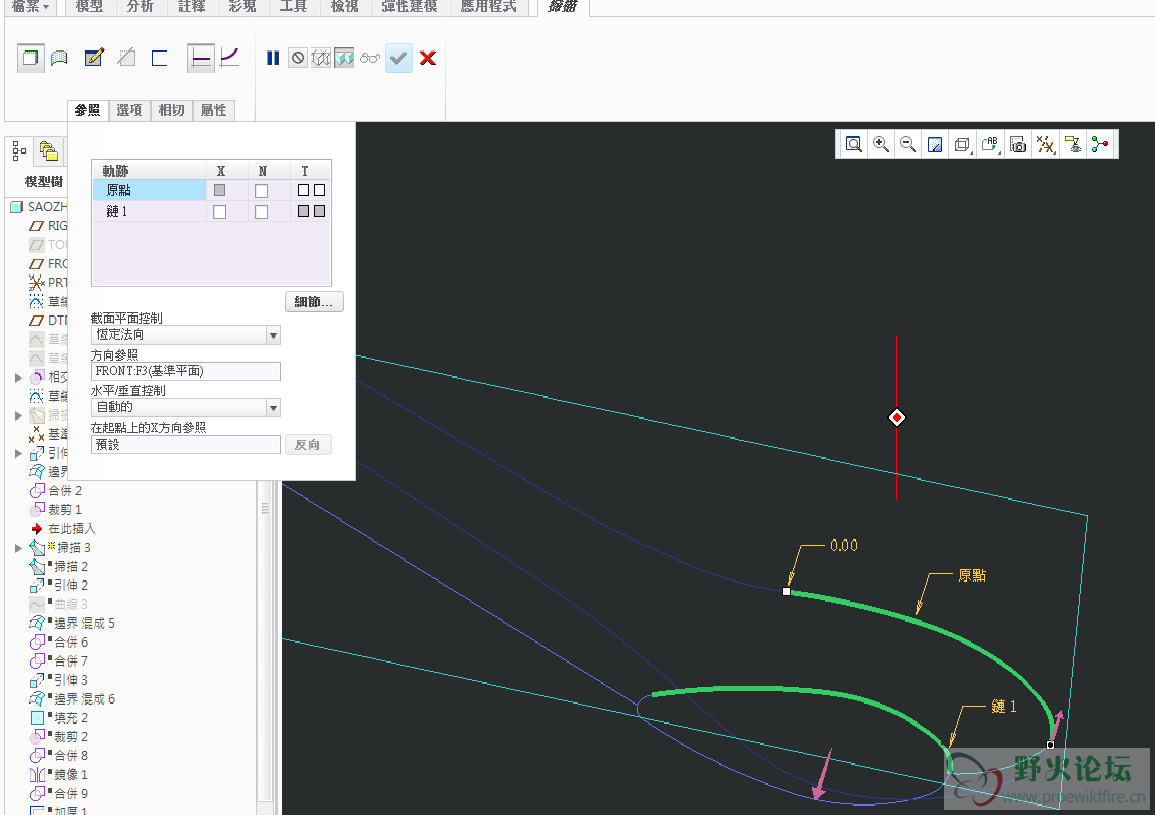Show the model tree view icon
Image resolution: width=1155 pixels, height=815 pixels.
(19, 151)
